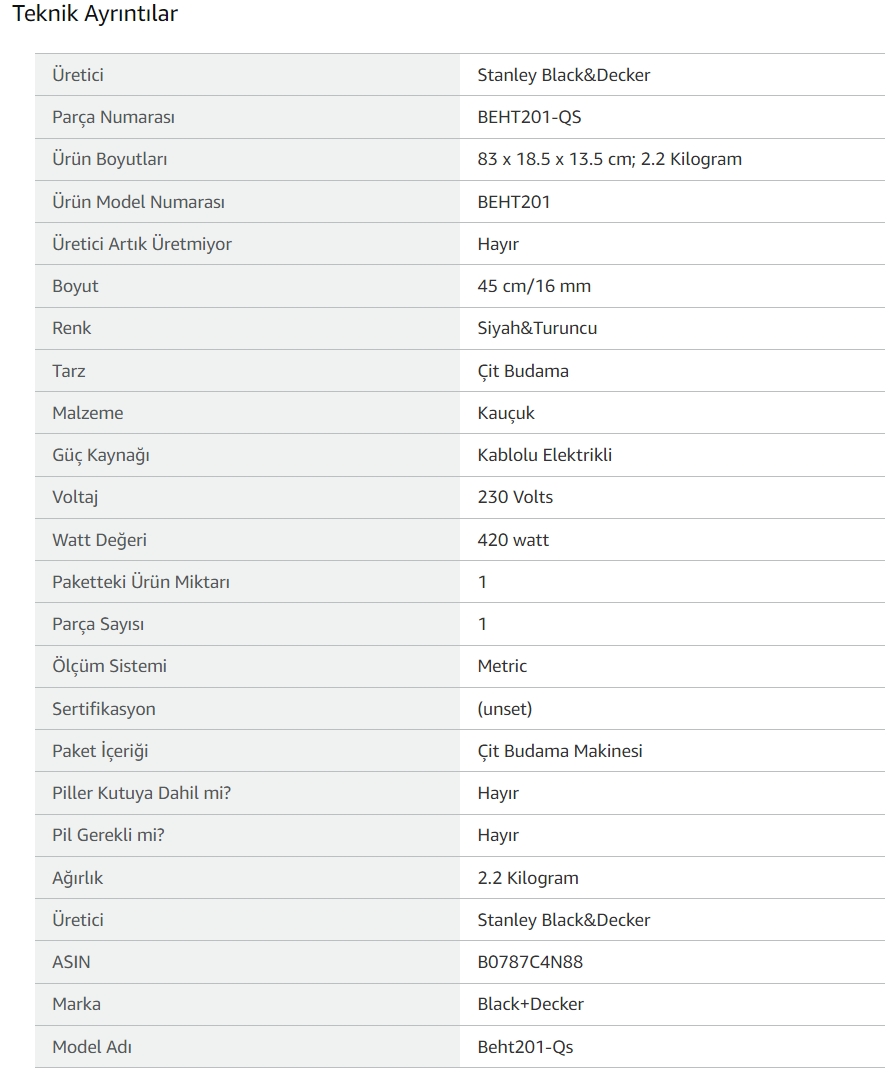892x1075 pixels.
Task: Click the Black+Decker brand value
Action: 531,1004
